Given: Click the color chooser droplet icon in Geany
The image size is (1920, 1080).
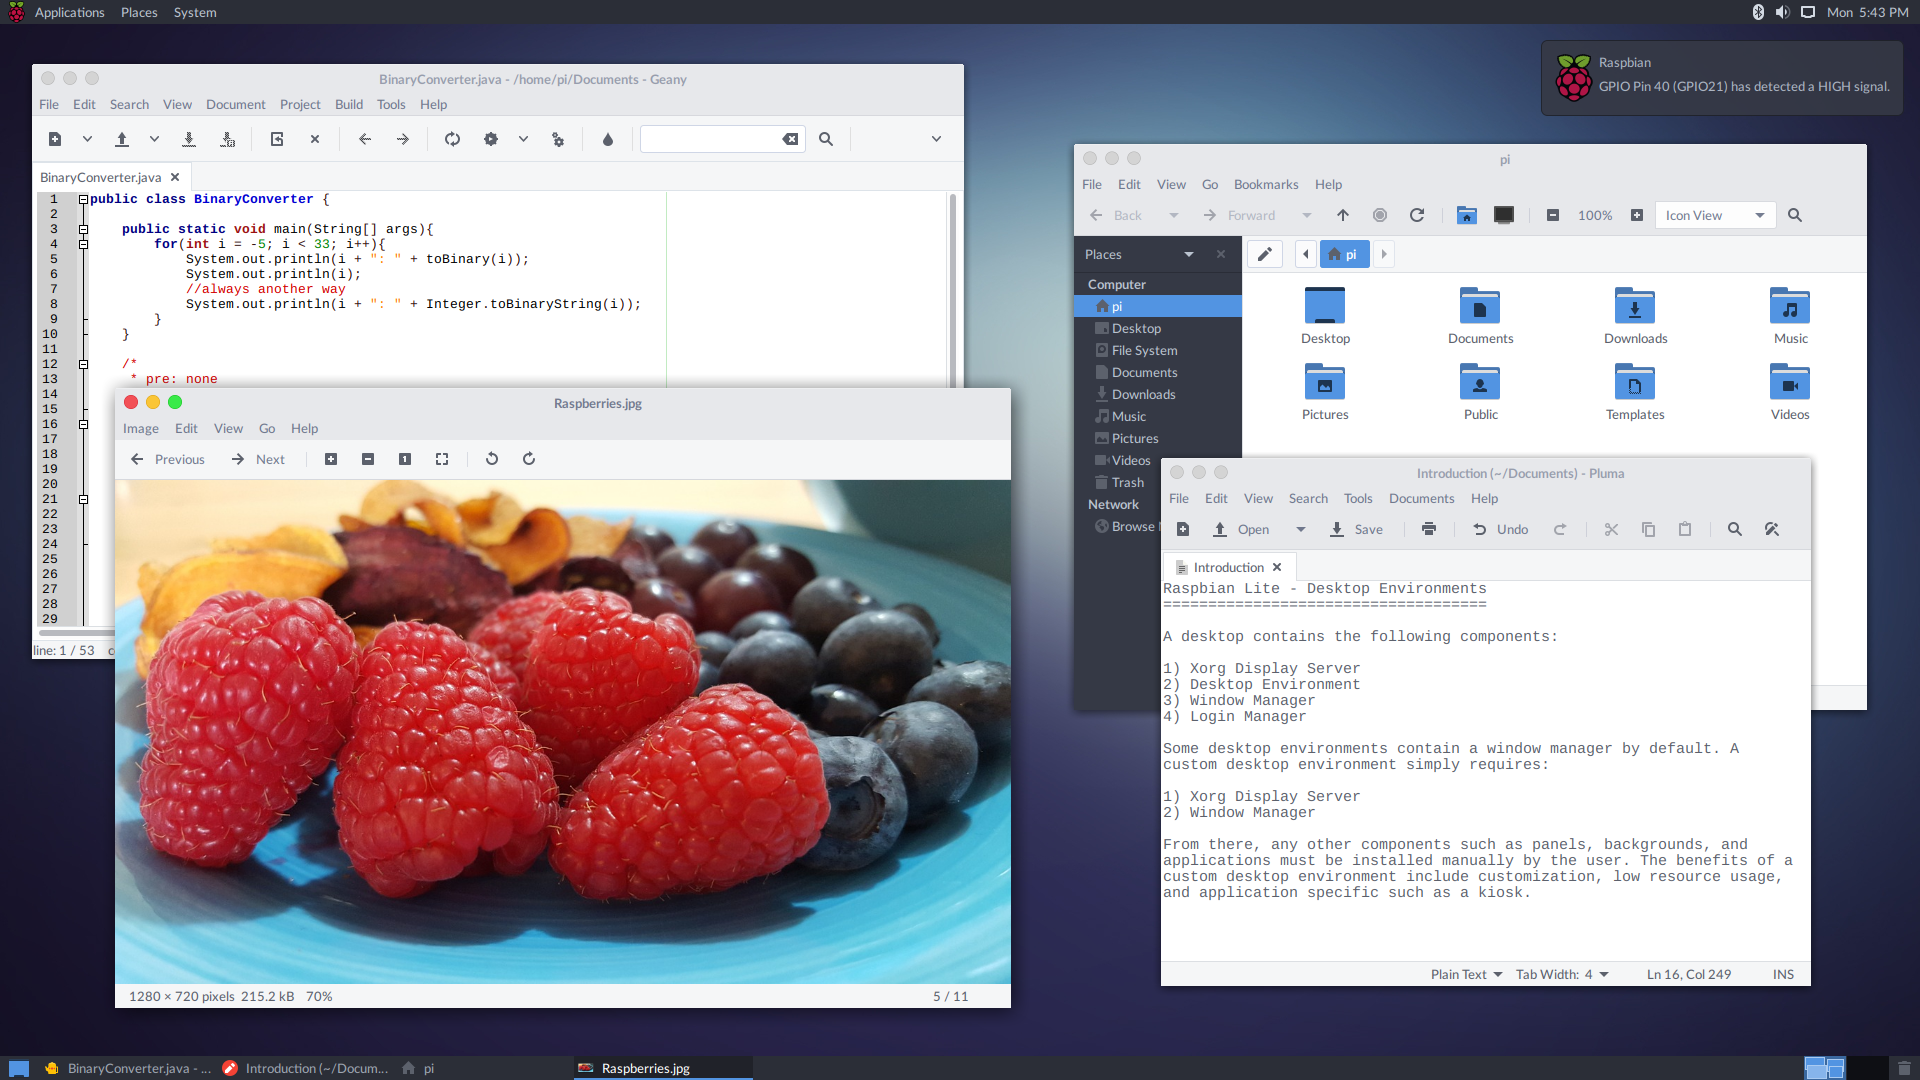Looking at the screenshot, I should (607, 140).
